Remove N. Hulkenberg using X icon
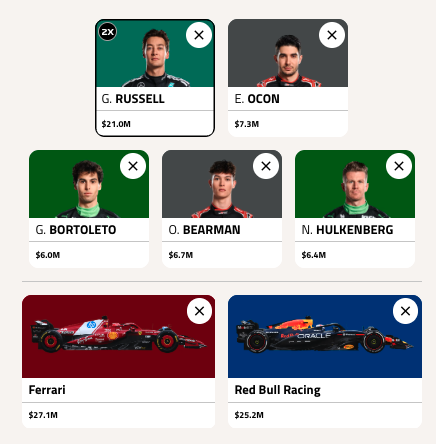Image resolution: width=436 pixels, height=444 pixels. [399, 166]
